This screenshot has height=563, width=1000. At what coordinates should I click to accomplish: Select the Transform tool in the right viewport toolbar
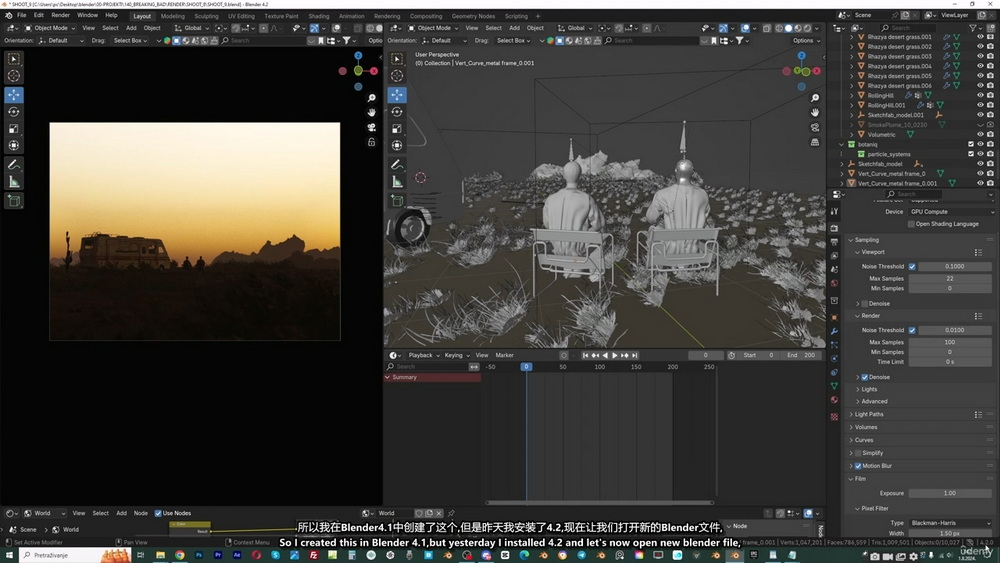point(397,145)
